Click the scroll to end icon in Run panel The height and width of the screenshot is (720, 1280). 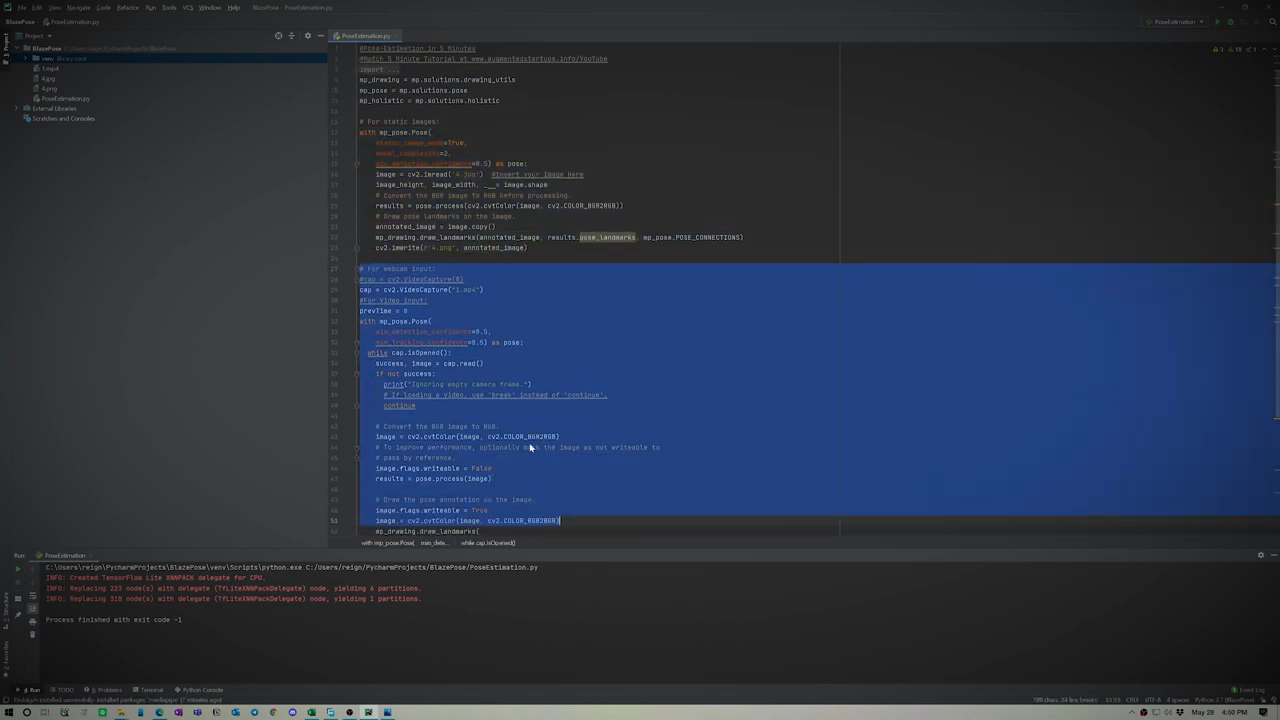[x=32, y=609]
